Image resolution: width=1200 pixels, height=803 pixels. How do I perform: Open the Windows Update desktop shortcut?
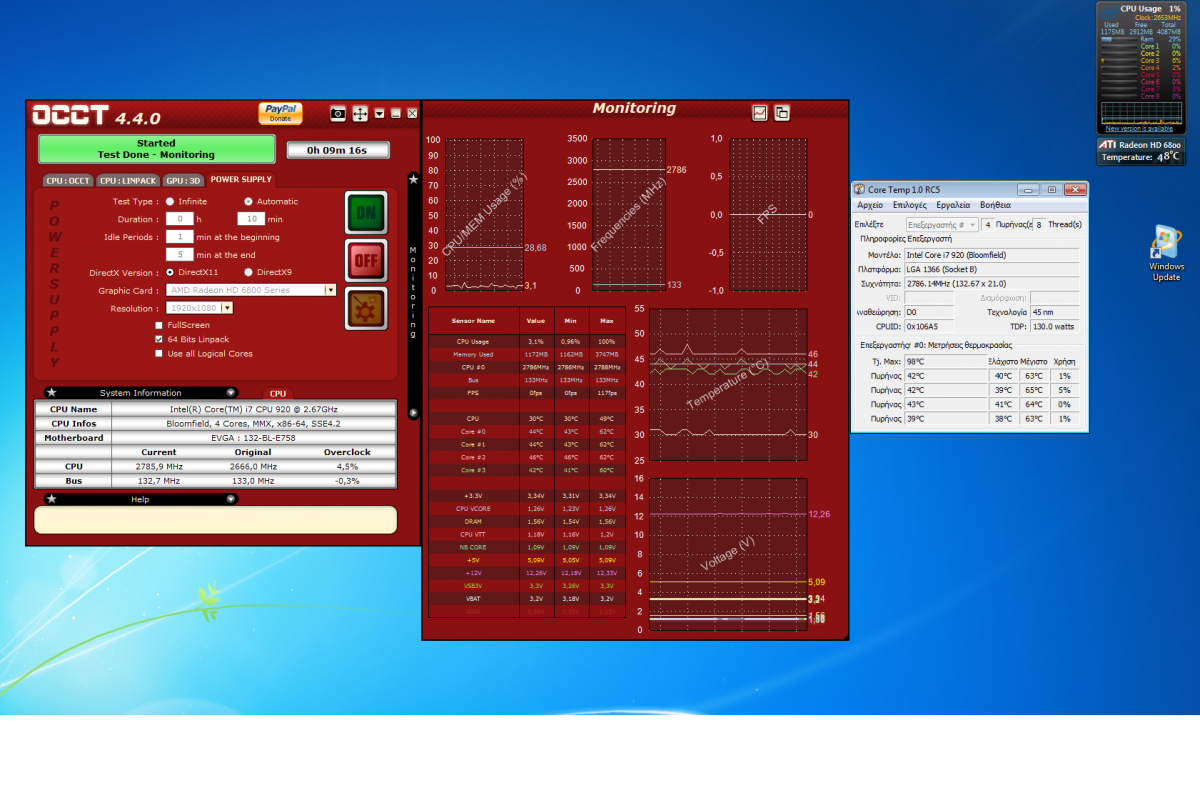1166,253
